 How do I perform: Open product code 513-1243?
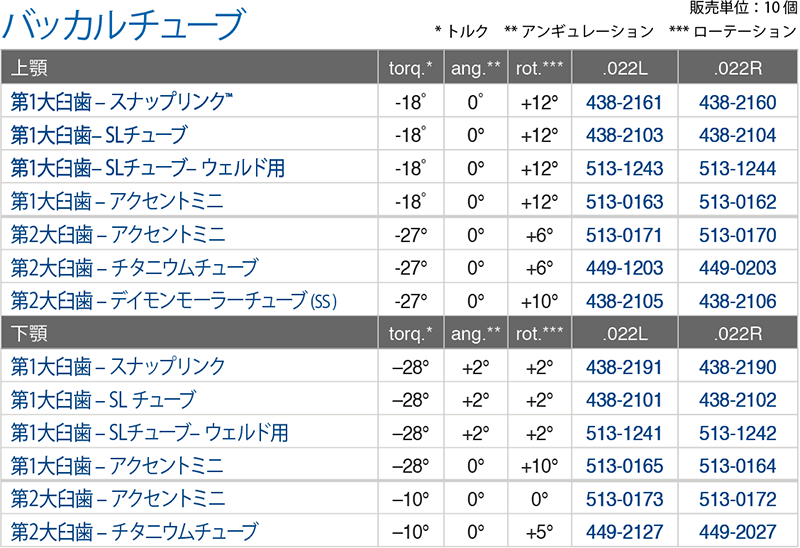coord(624,168)
